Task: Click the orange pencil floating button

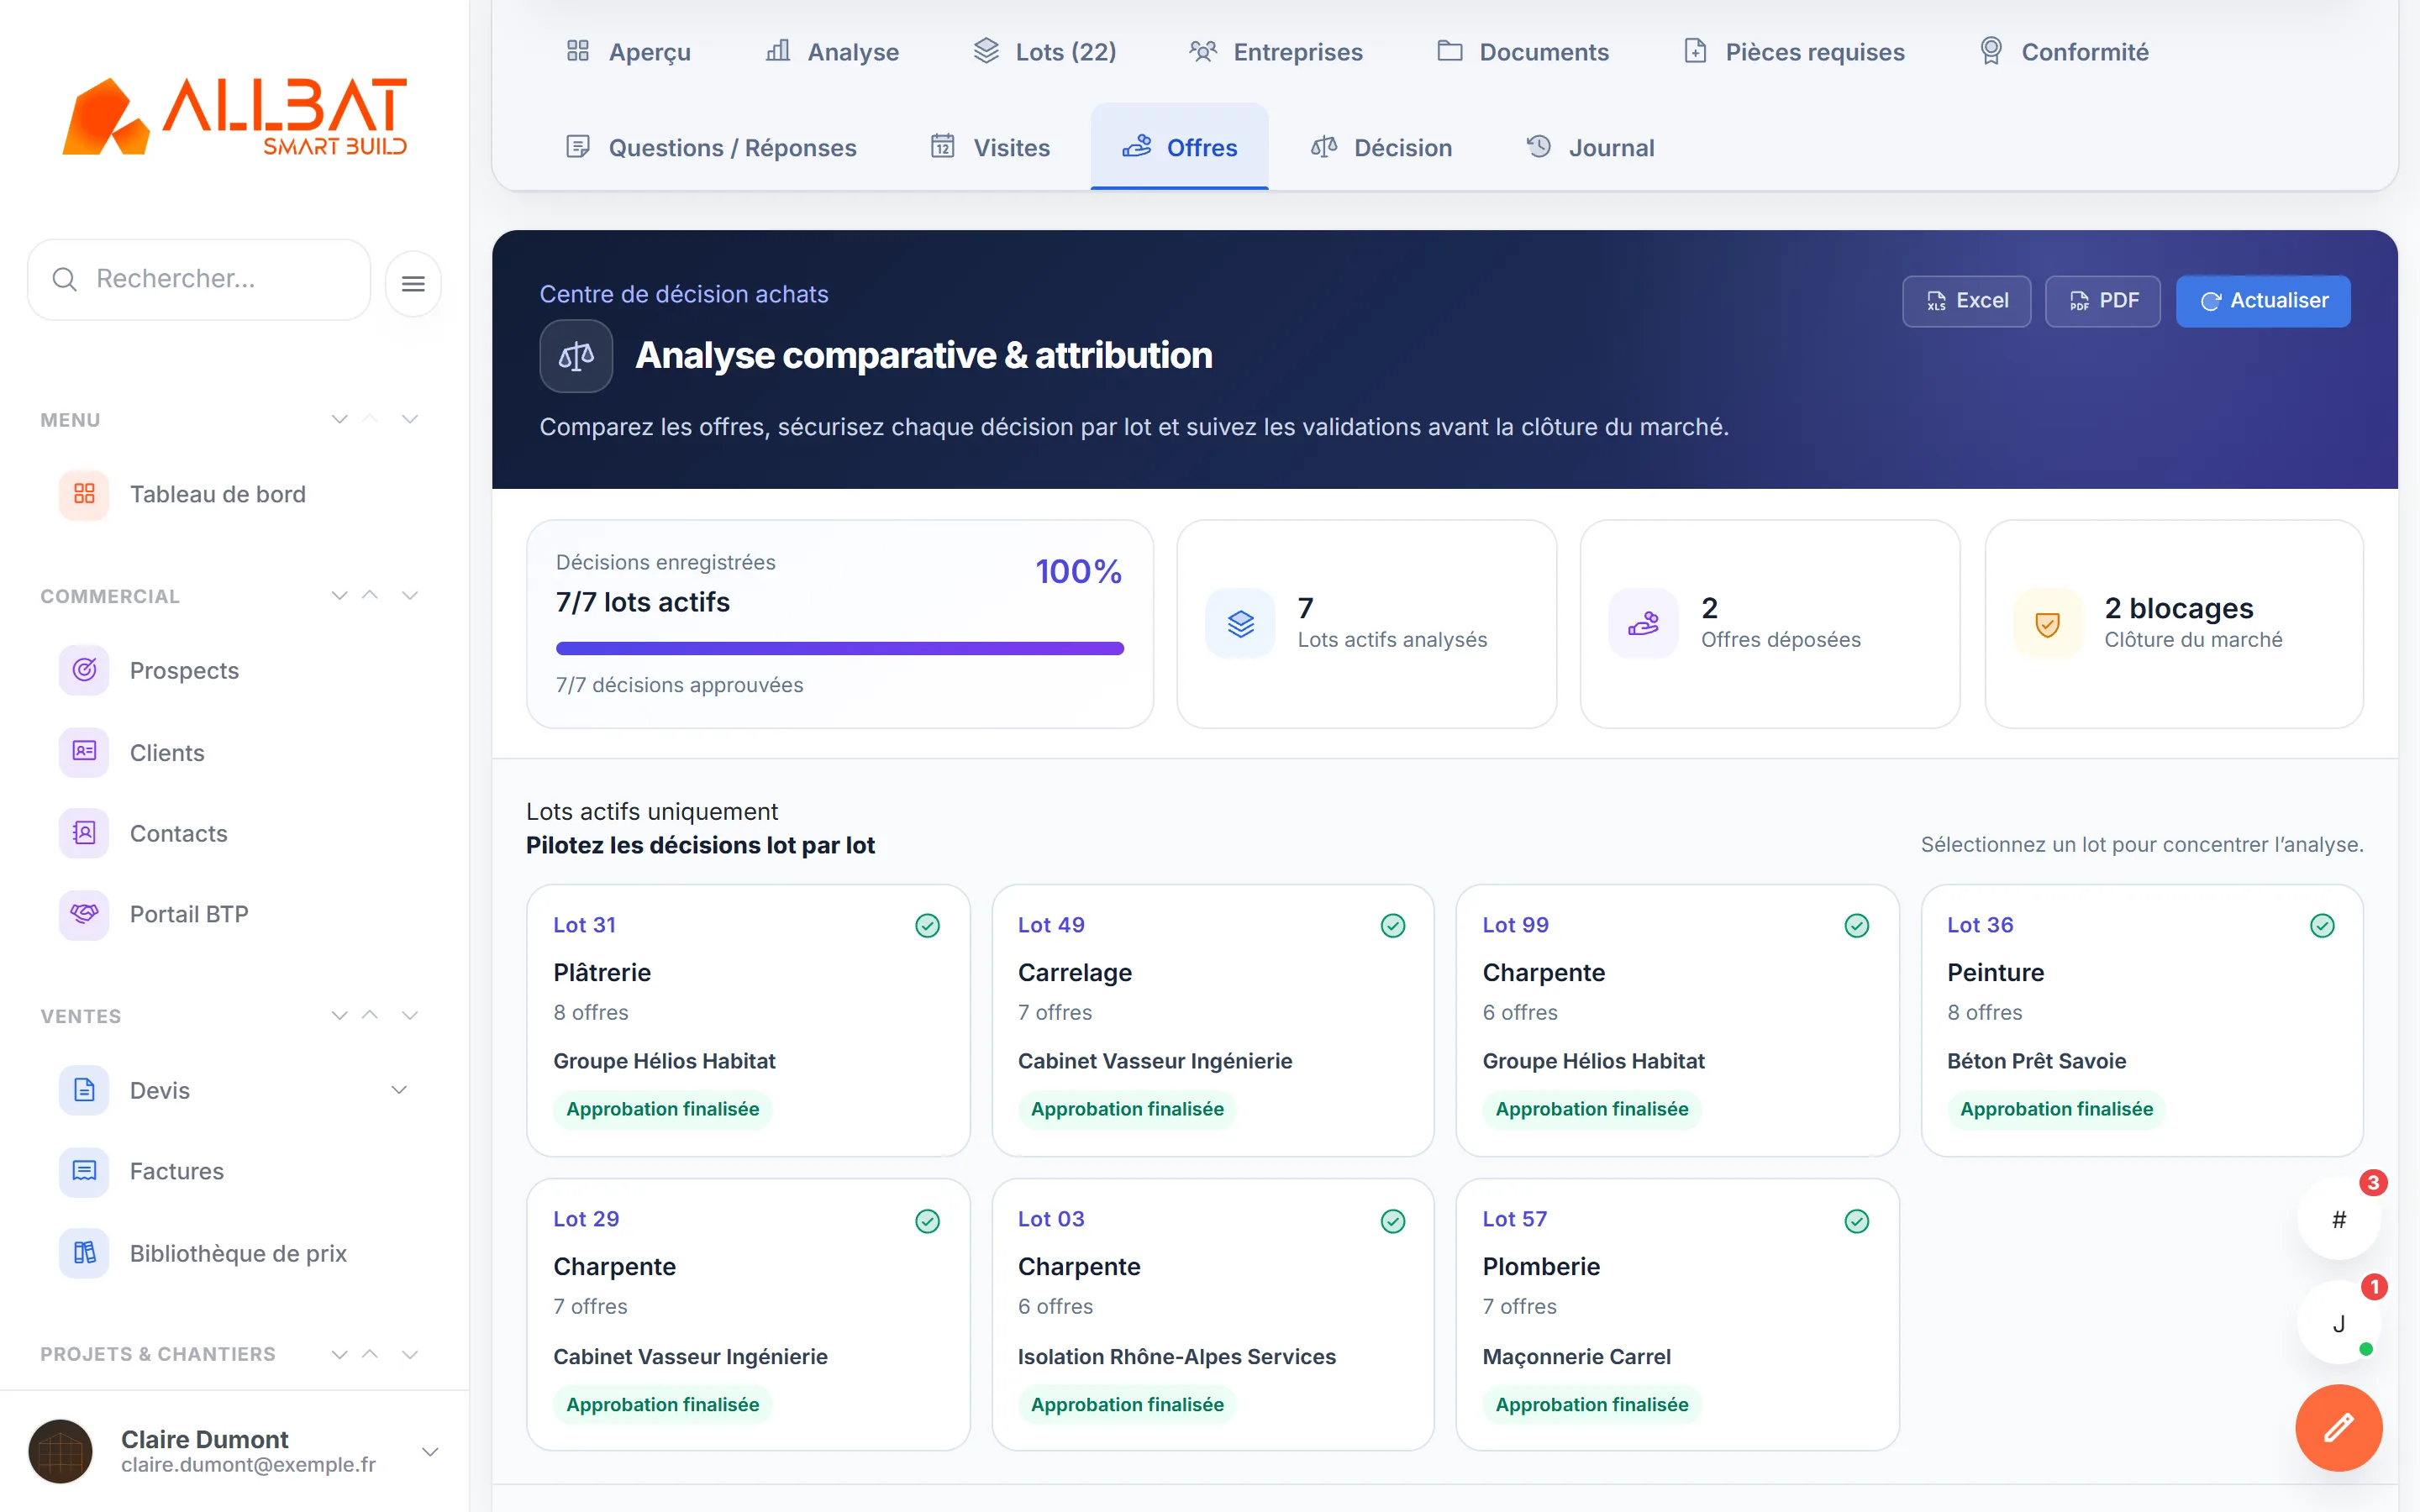Action: pyautogui.click(x=2339, y=1427)
